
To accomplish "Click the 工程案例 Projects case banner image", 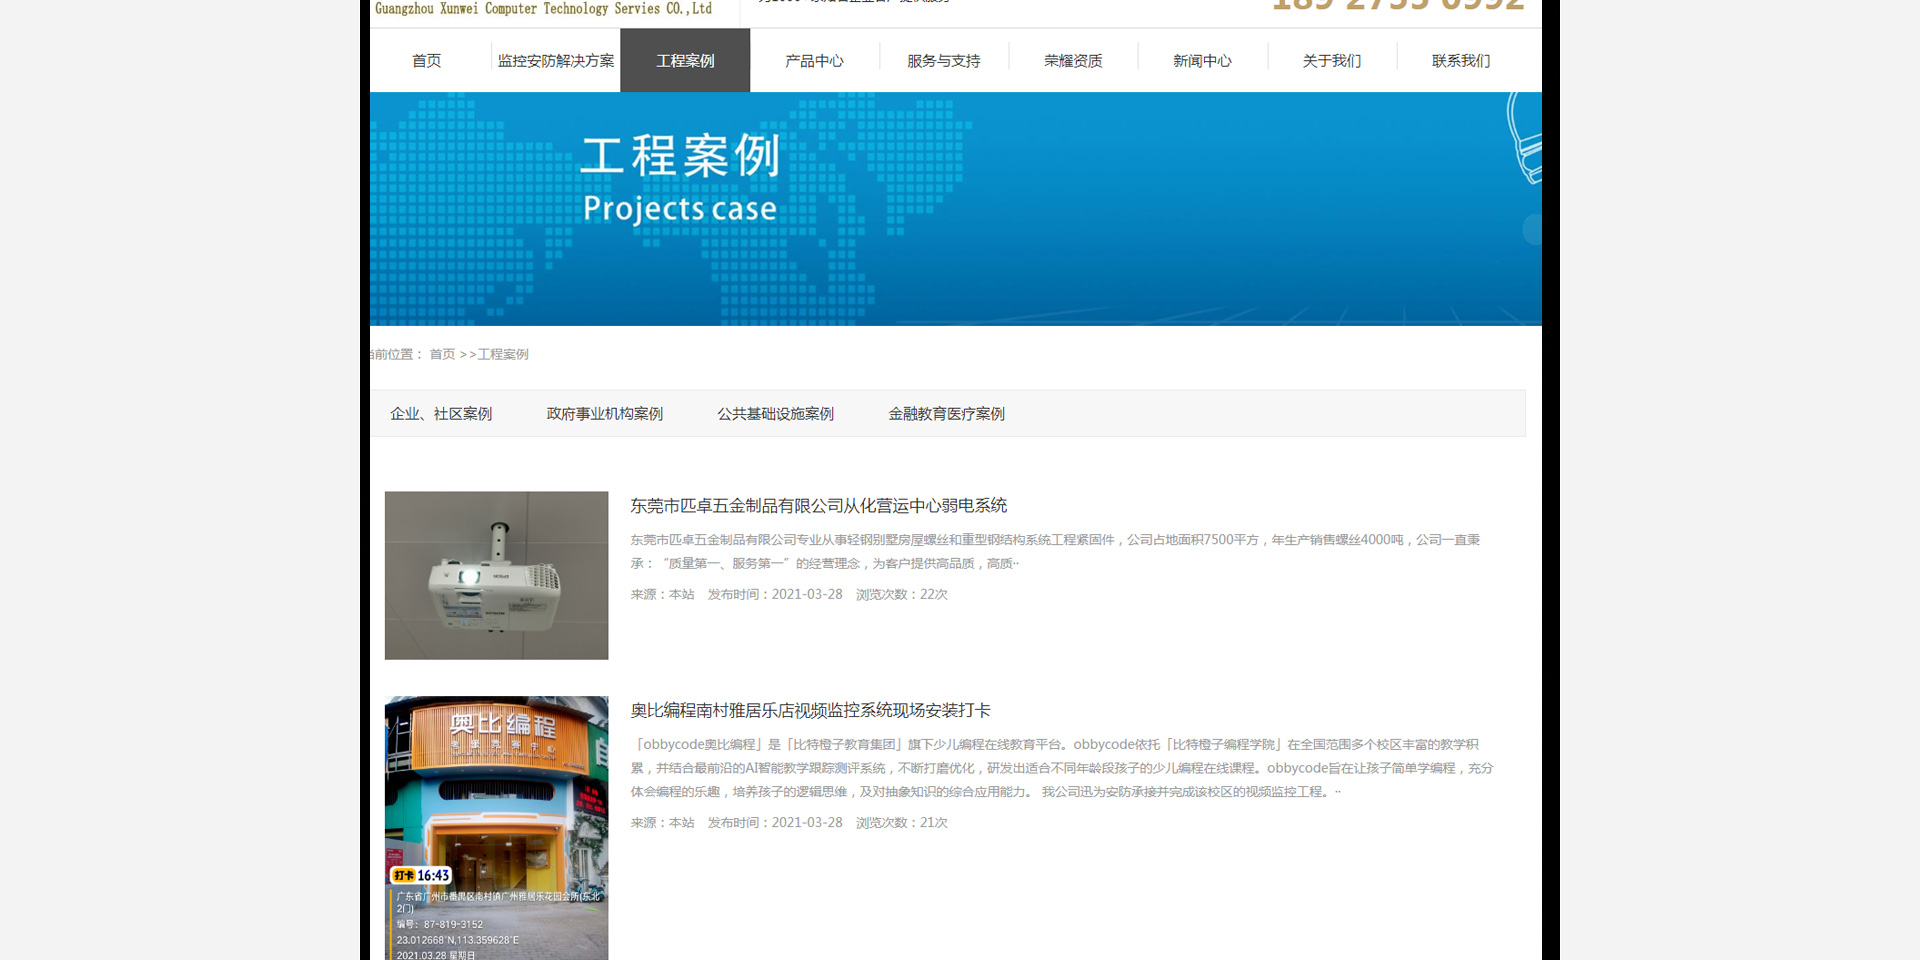I will (955, 209).
